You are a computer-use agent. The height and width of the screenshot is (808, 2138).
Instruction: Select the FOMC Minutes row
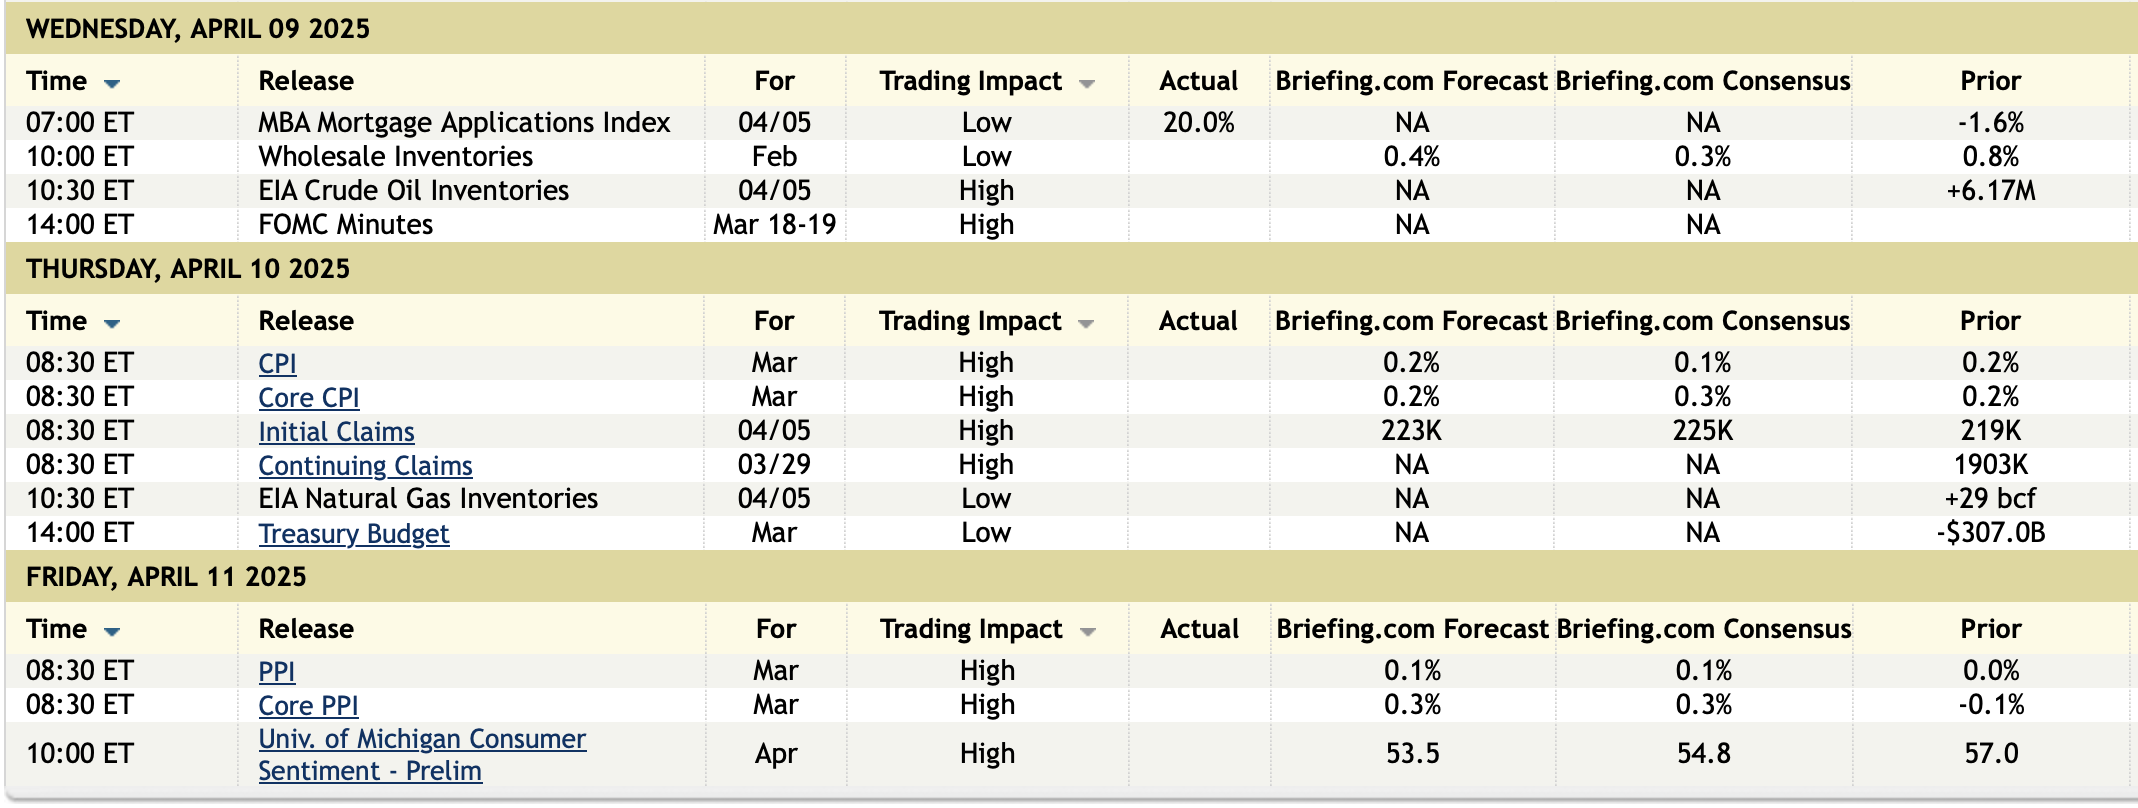point(345,225)
